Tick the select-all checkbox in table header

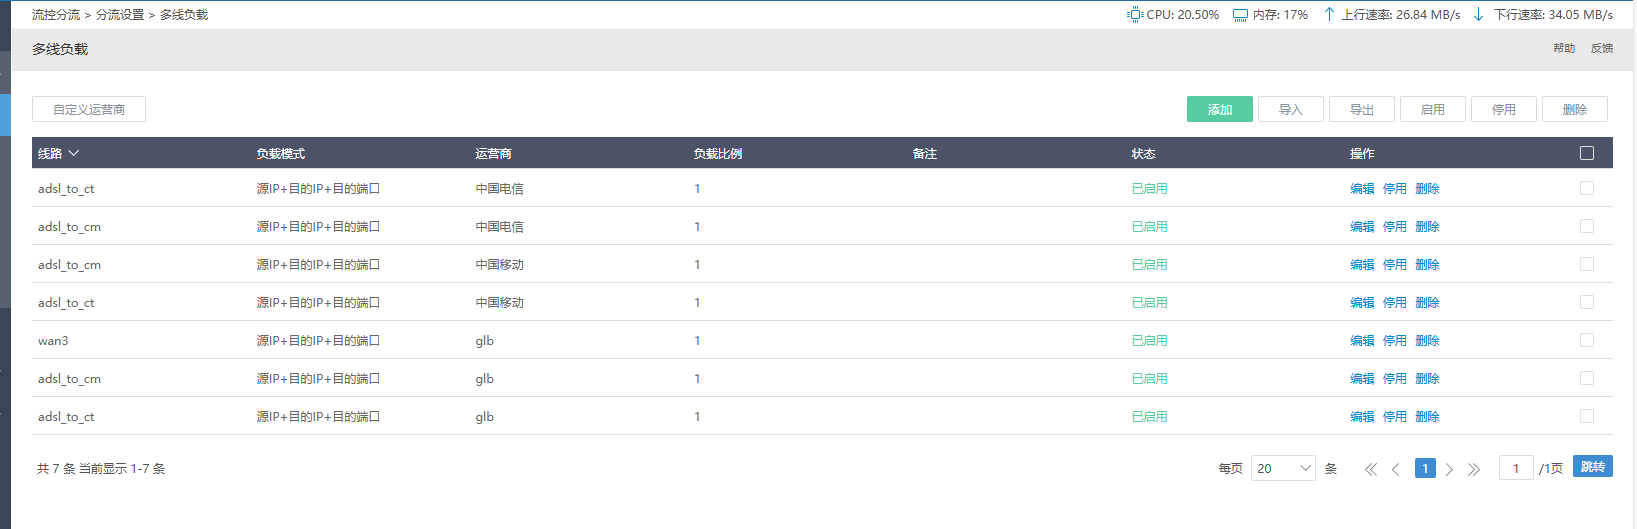tap(1587, 153)
